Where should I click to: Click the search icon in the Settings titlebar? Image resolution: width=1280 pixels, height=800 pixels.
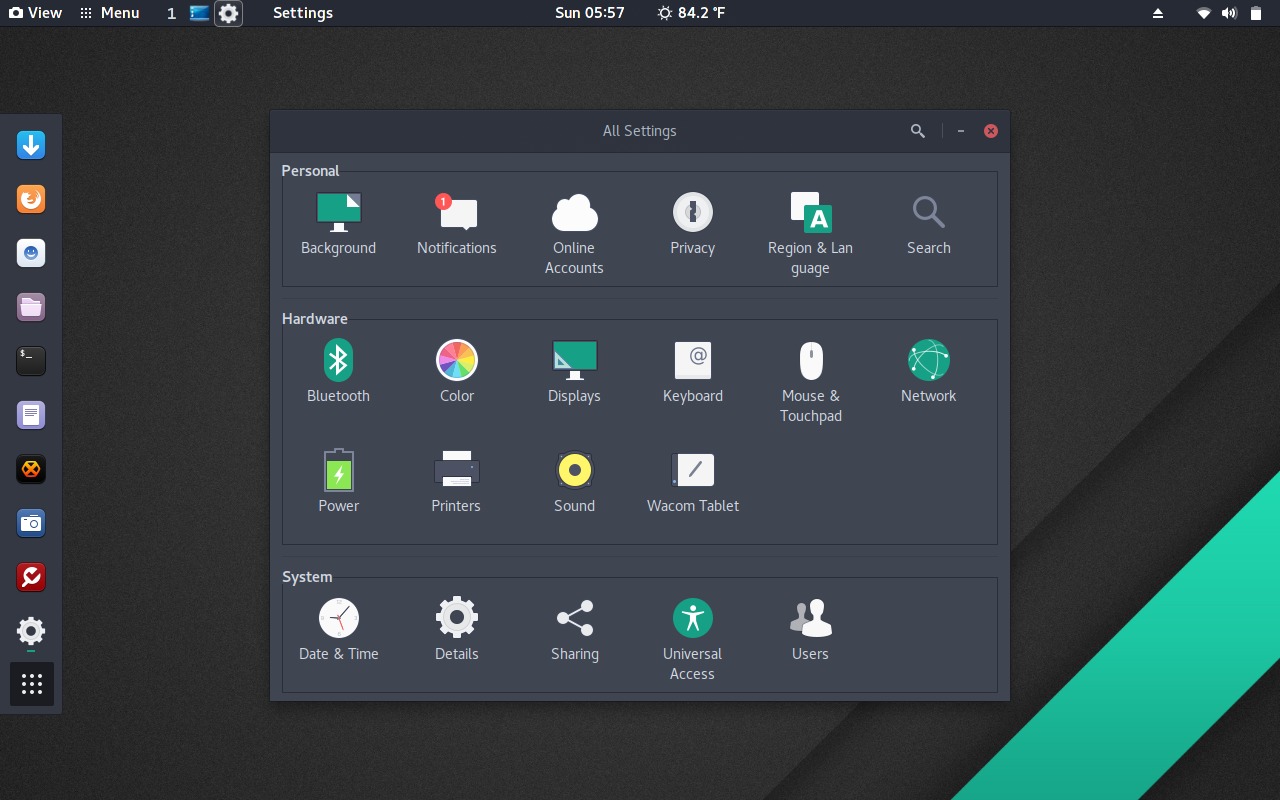point(917,130)
